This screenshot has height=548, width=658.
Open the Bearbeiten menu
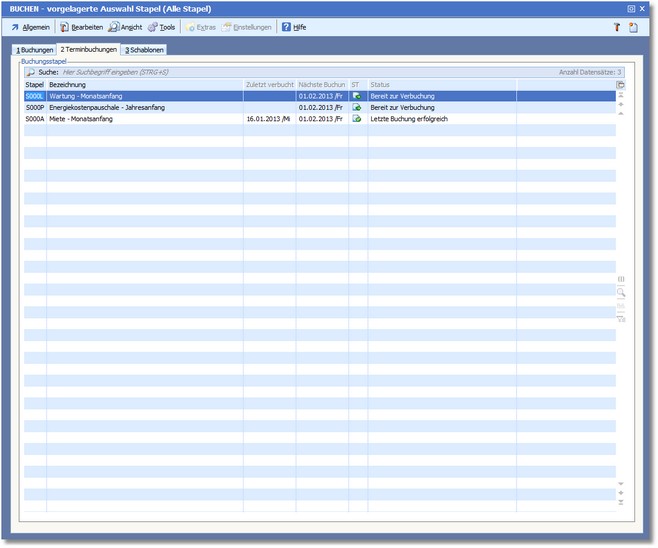click(x=81, y=27)
